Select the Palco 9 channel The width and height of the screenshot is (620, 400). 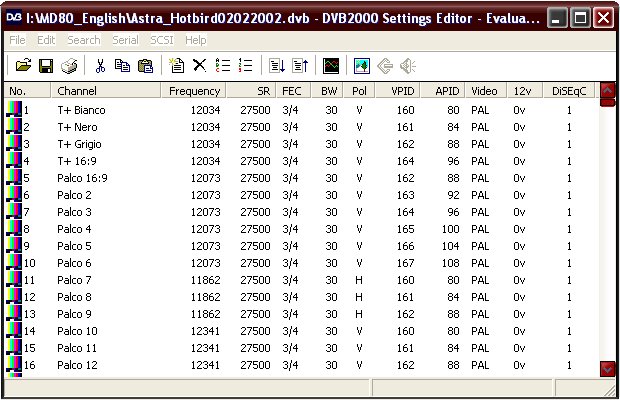[74, 314]
